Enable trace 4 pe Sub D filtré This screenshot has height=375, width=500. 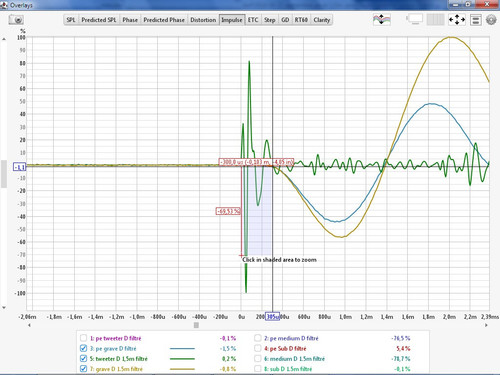pyautogui.click(x=258, y=349)
